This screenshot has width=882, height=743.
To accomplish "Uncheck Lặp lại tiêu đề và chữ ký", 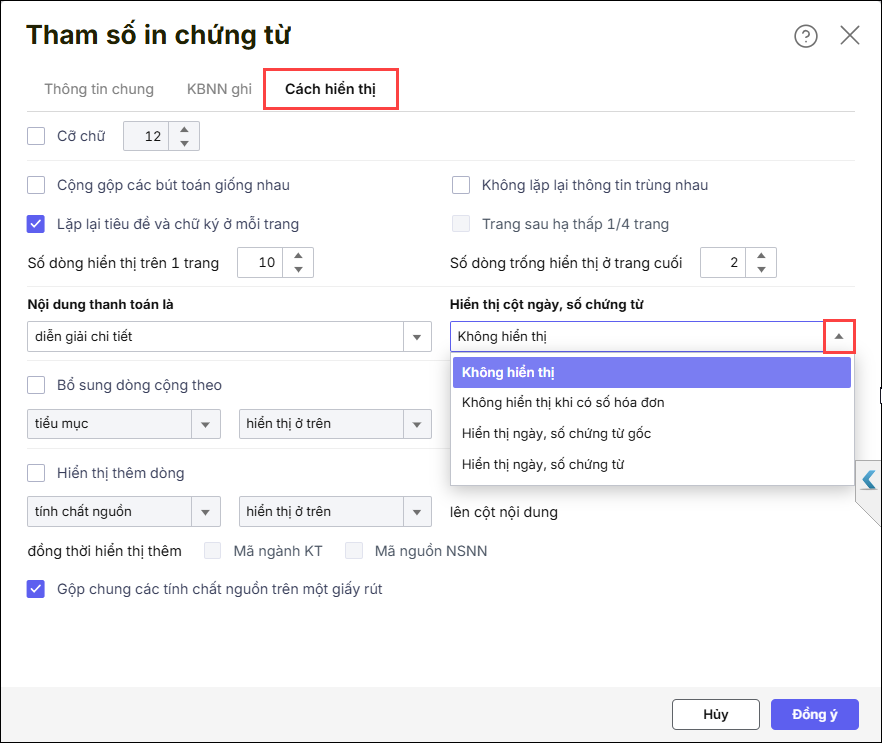I will click(x=37, y=224).
